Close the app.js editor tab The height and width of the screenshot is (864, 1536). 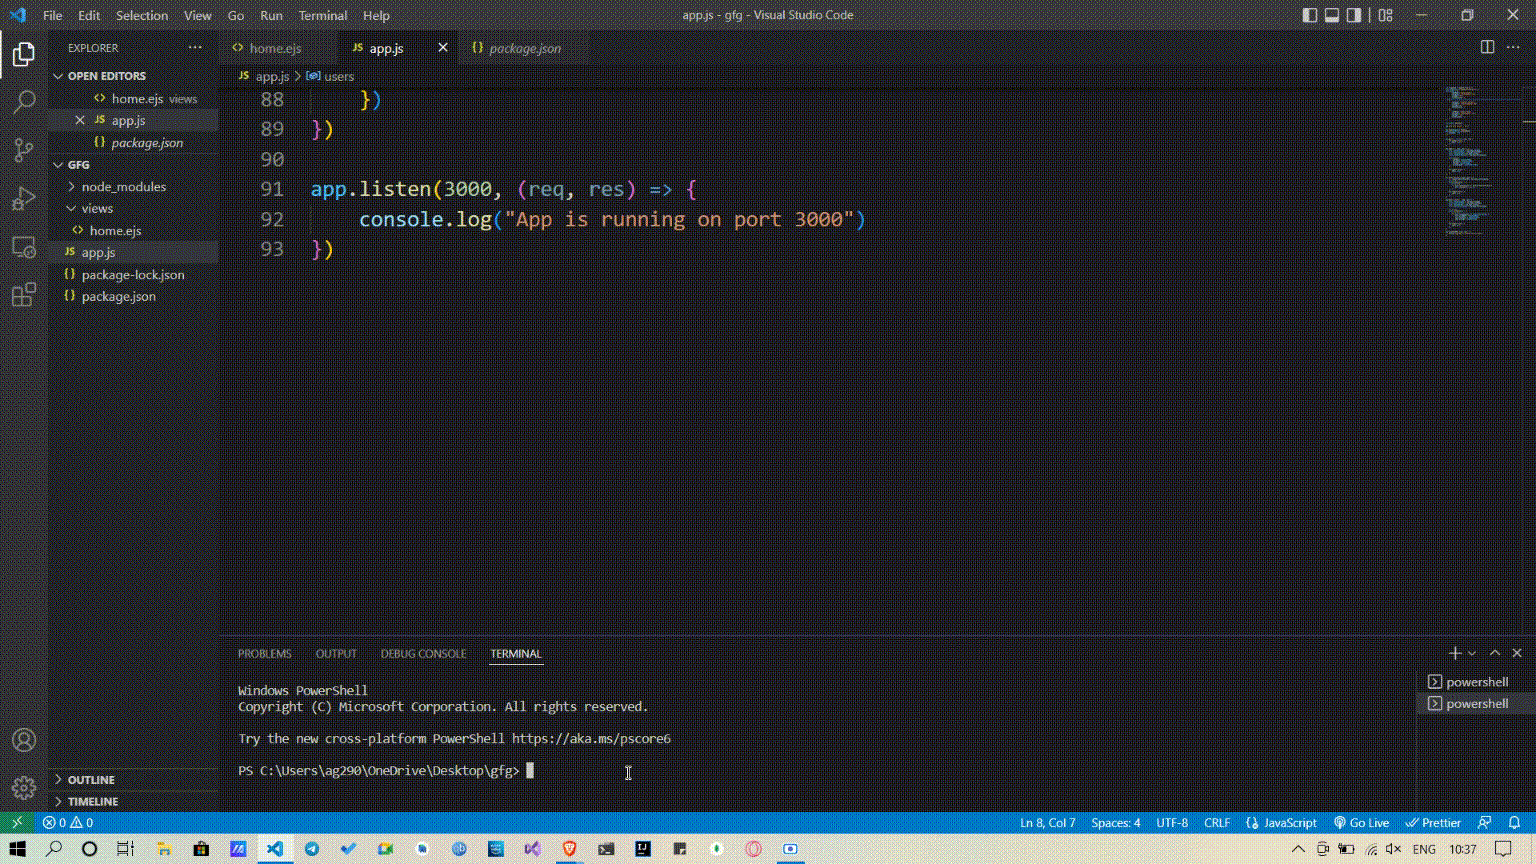tap(443, 47)
